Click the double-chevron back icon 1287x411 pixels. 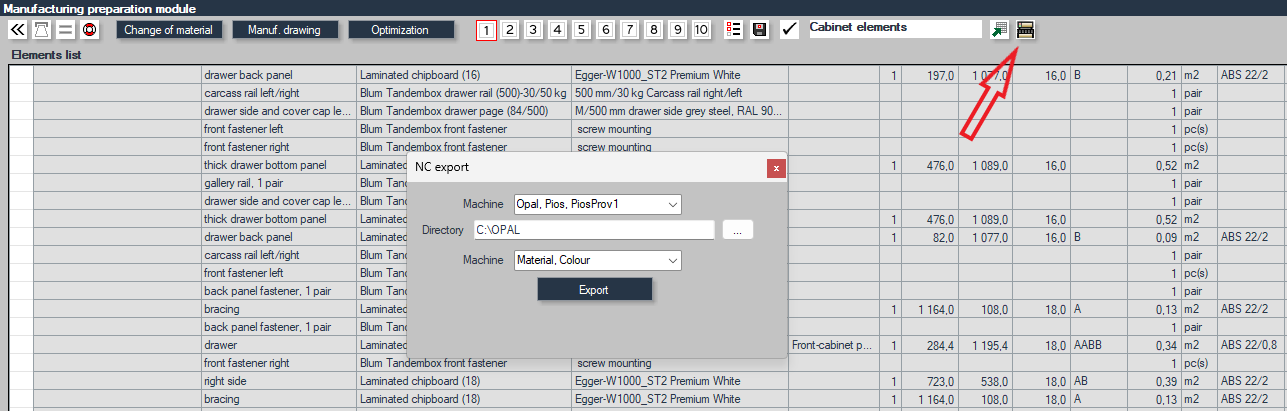(18, 30)
